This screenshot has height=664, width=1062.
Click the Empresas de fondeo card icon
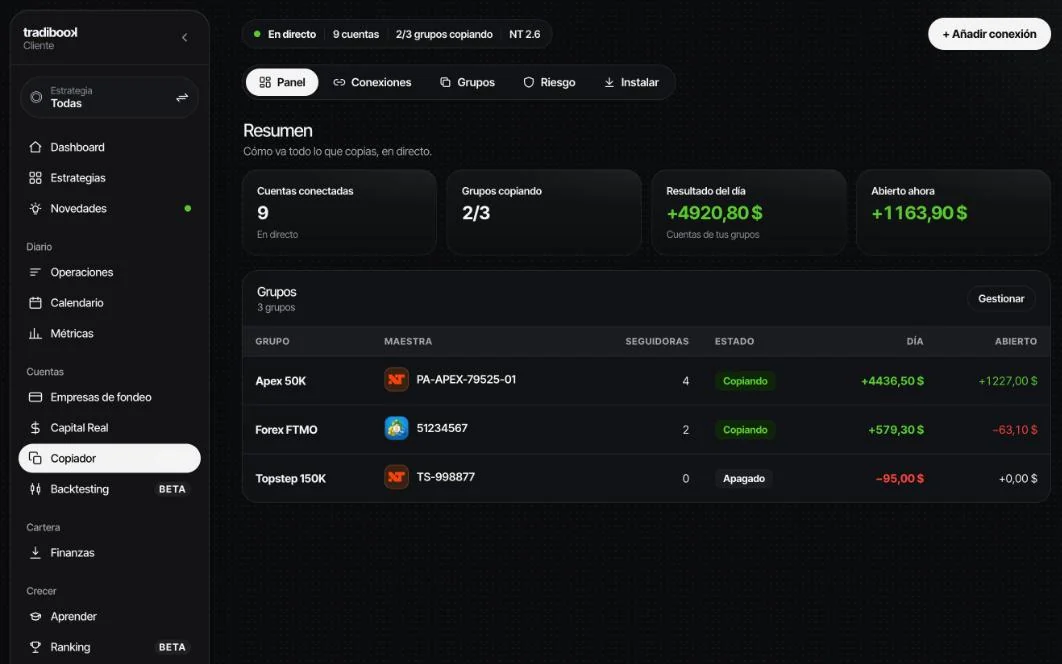point(35,397)
